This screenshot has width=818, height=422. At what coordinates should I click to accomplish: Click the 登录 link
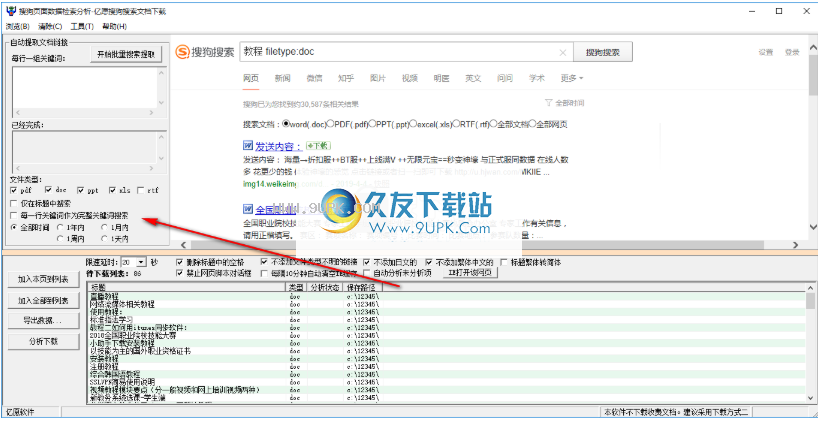click(x=792, y=52)
